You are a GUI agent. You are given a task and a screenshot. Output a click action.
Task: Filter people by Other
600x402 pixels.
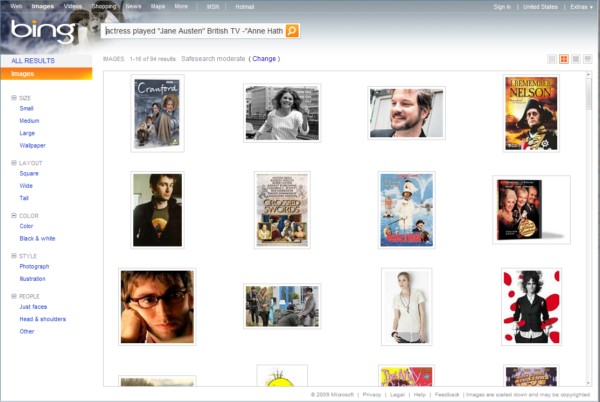[27, 331]
